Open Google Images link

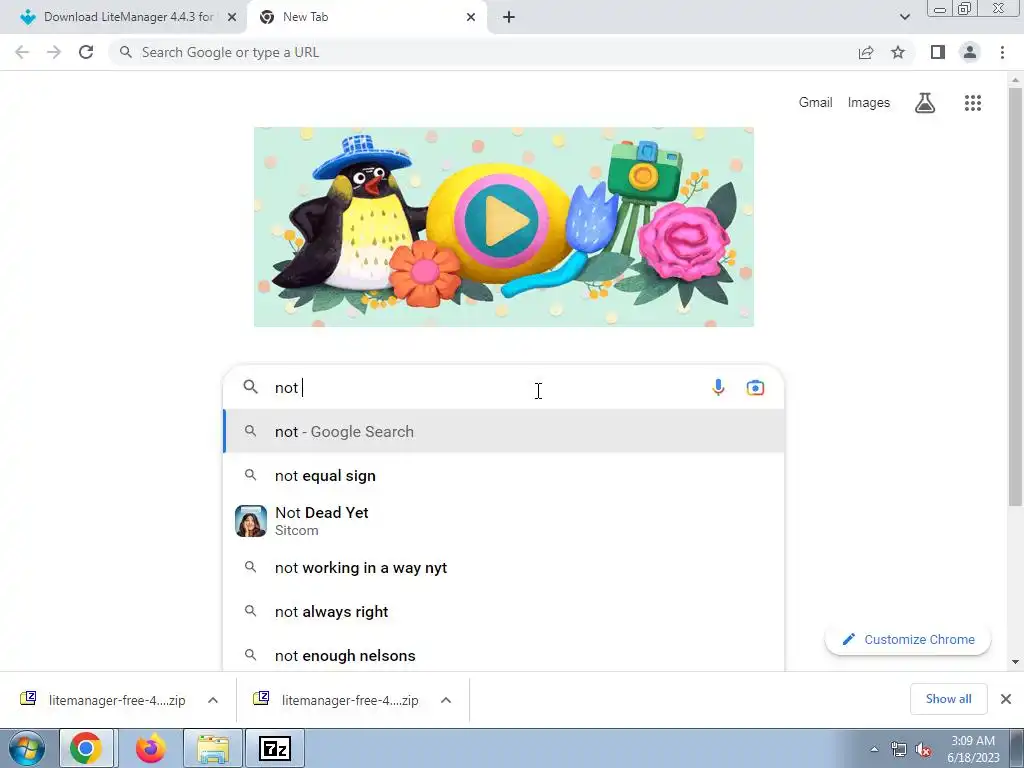(x=869, y=103)
